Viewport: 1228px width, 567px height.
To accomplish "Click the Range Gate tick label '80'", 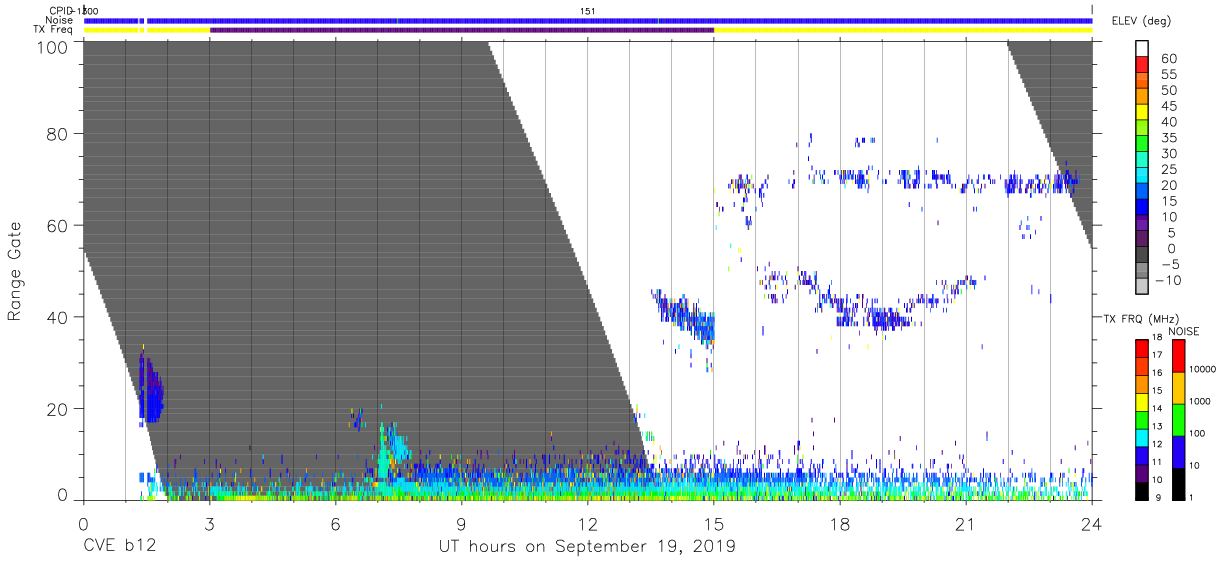I will click(x=57, y=134).
